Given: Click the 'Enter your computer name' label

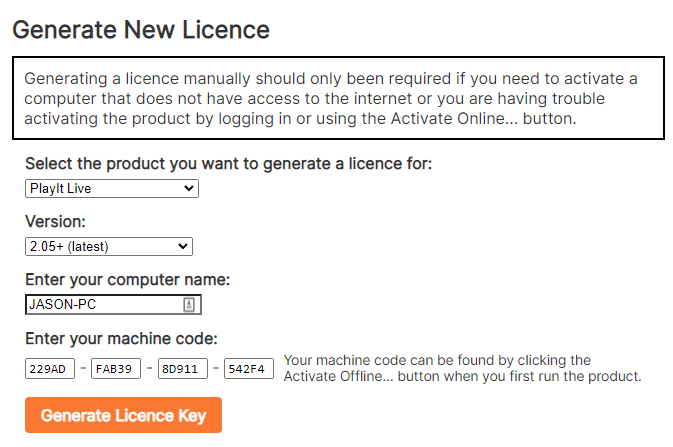Looking at the screenshot, I should 127,280.
